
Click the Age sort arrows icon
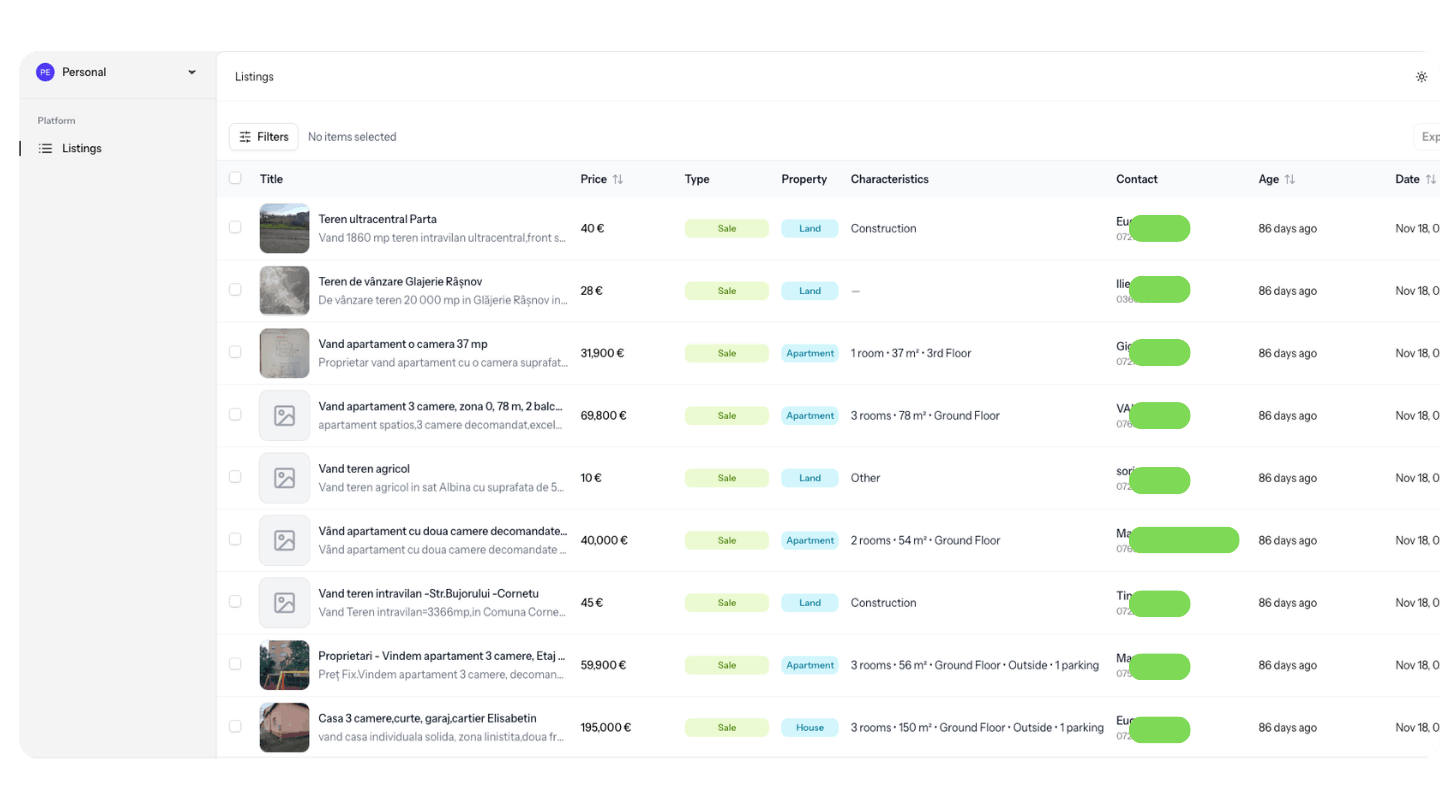[1290, 179]
